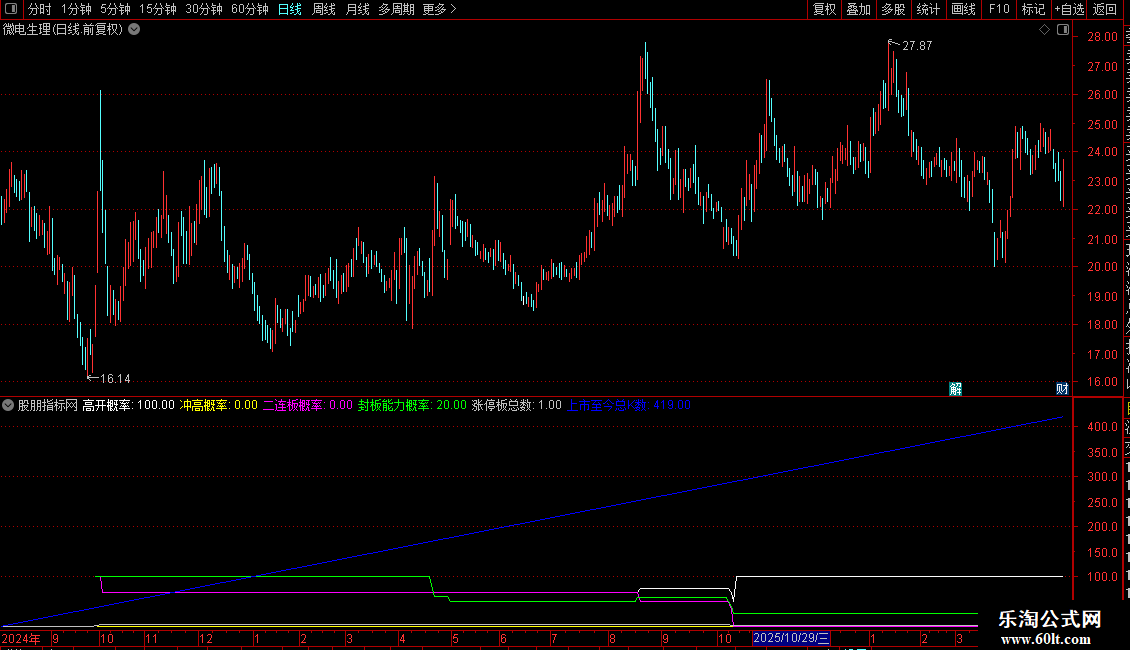1130x650 pixels.
Task: Click the 涨停板总数: 1.00 value
Action: point(517,405)
